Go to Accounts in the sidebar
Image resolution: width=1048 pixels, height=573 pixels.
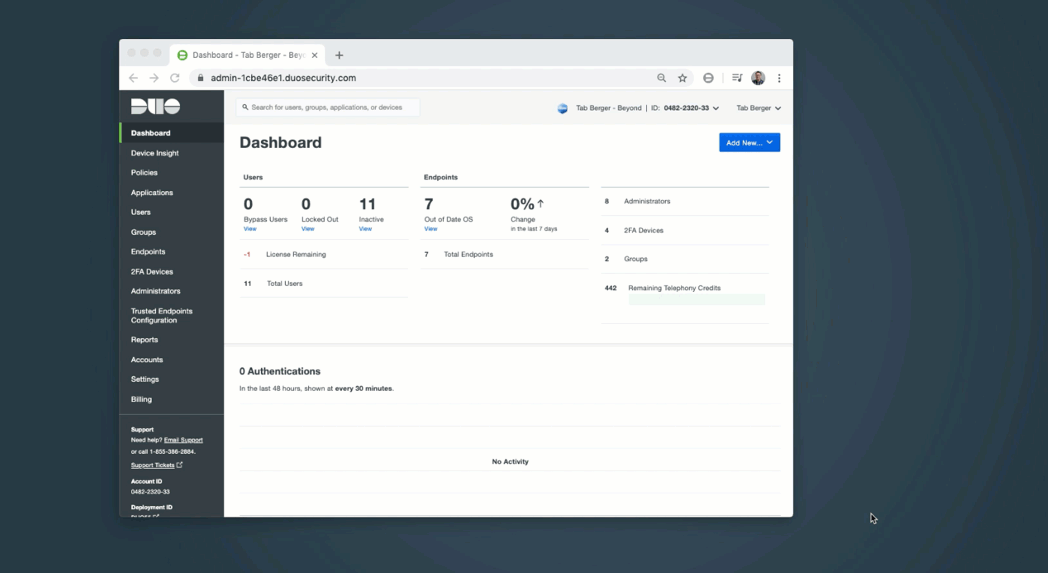pos(146,360)
